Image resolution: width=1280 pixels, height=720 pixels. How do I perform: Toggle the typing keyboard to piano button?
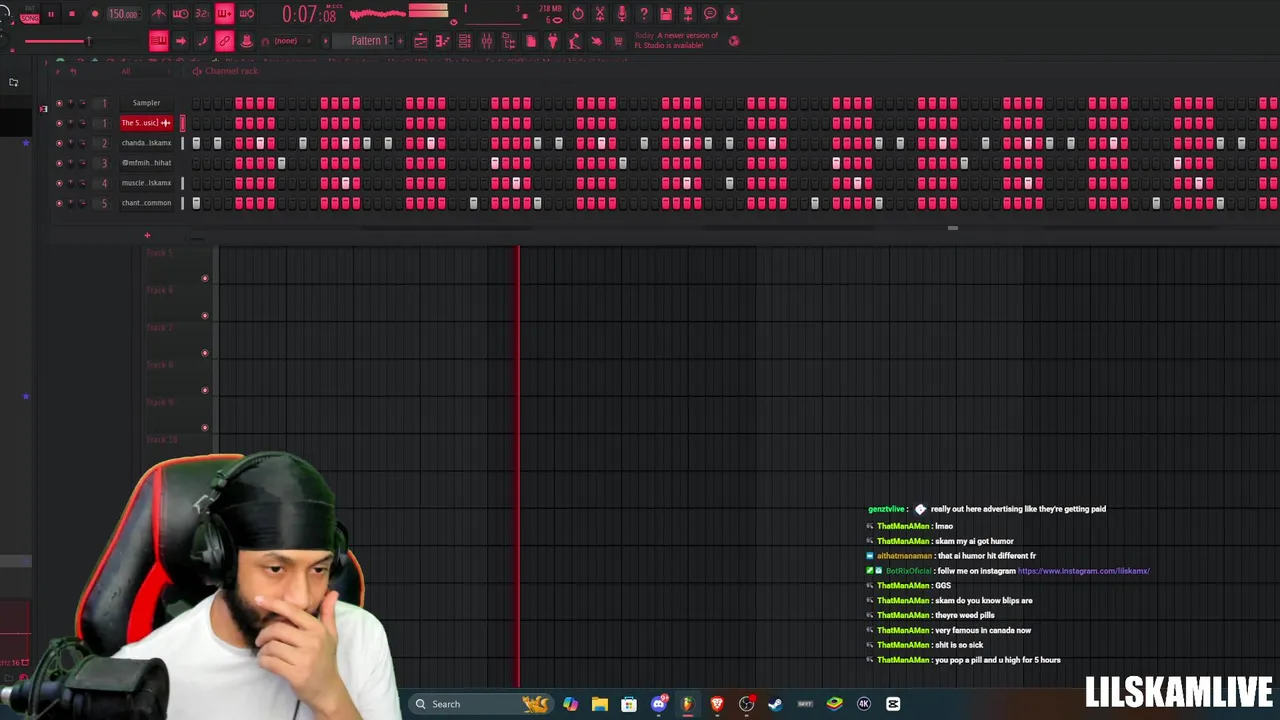[x=159, y=41]
